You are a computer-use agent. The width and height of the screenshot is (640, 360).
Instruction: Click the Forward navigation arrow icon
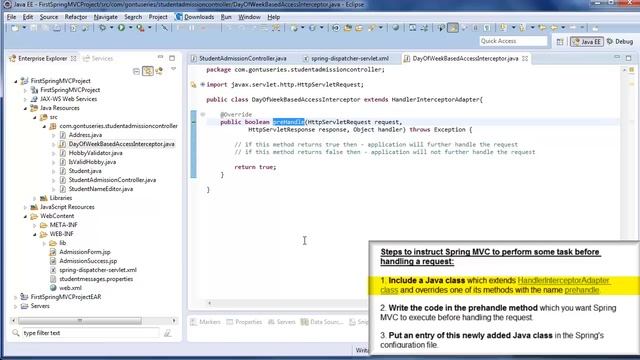tap(573, 28)
